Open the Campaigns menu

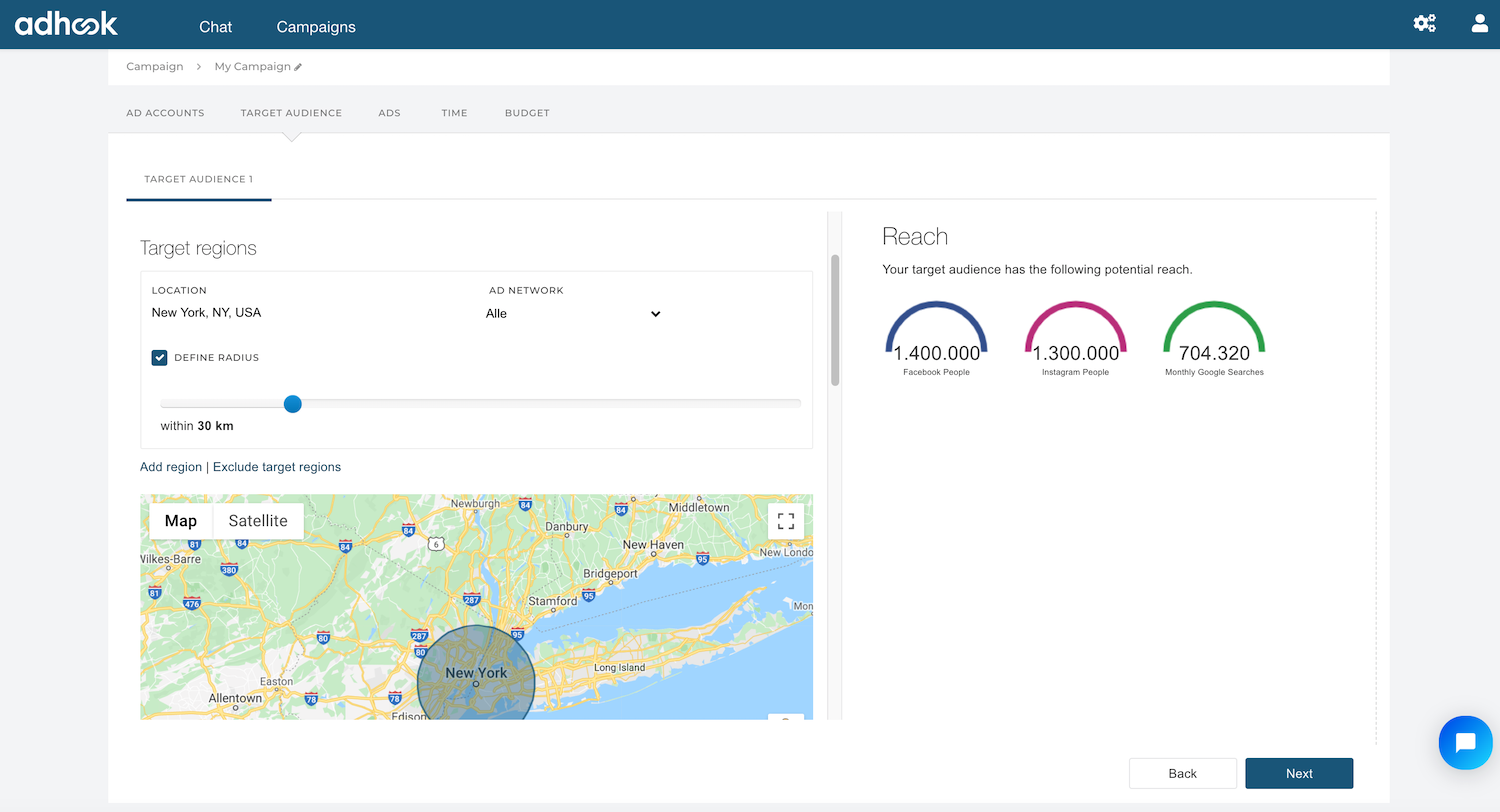[x=316, y=27]
